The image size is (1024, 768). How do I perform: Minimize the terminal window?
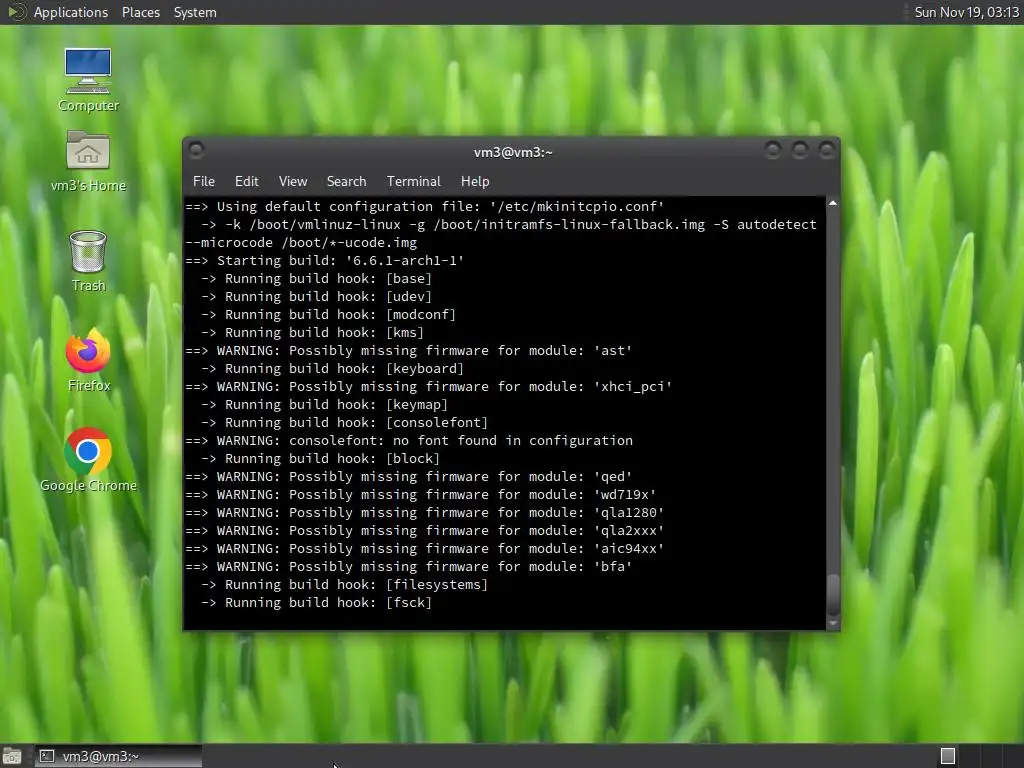773,150
